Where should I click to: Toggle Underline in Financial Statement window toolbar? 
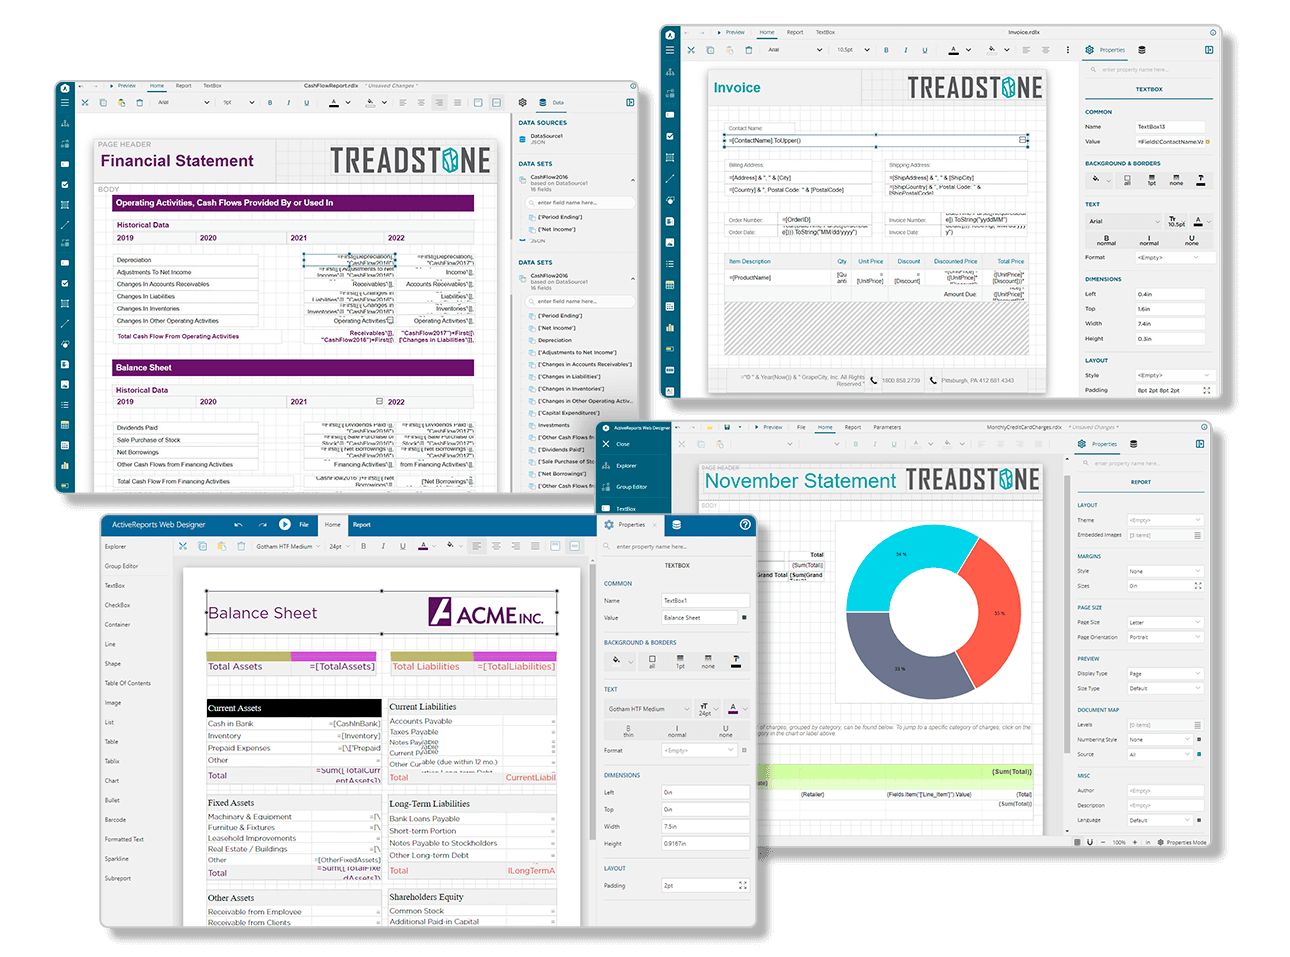tap(308, 102)
